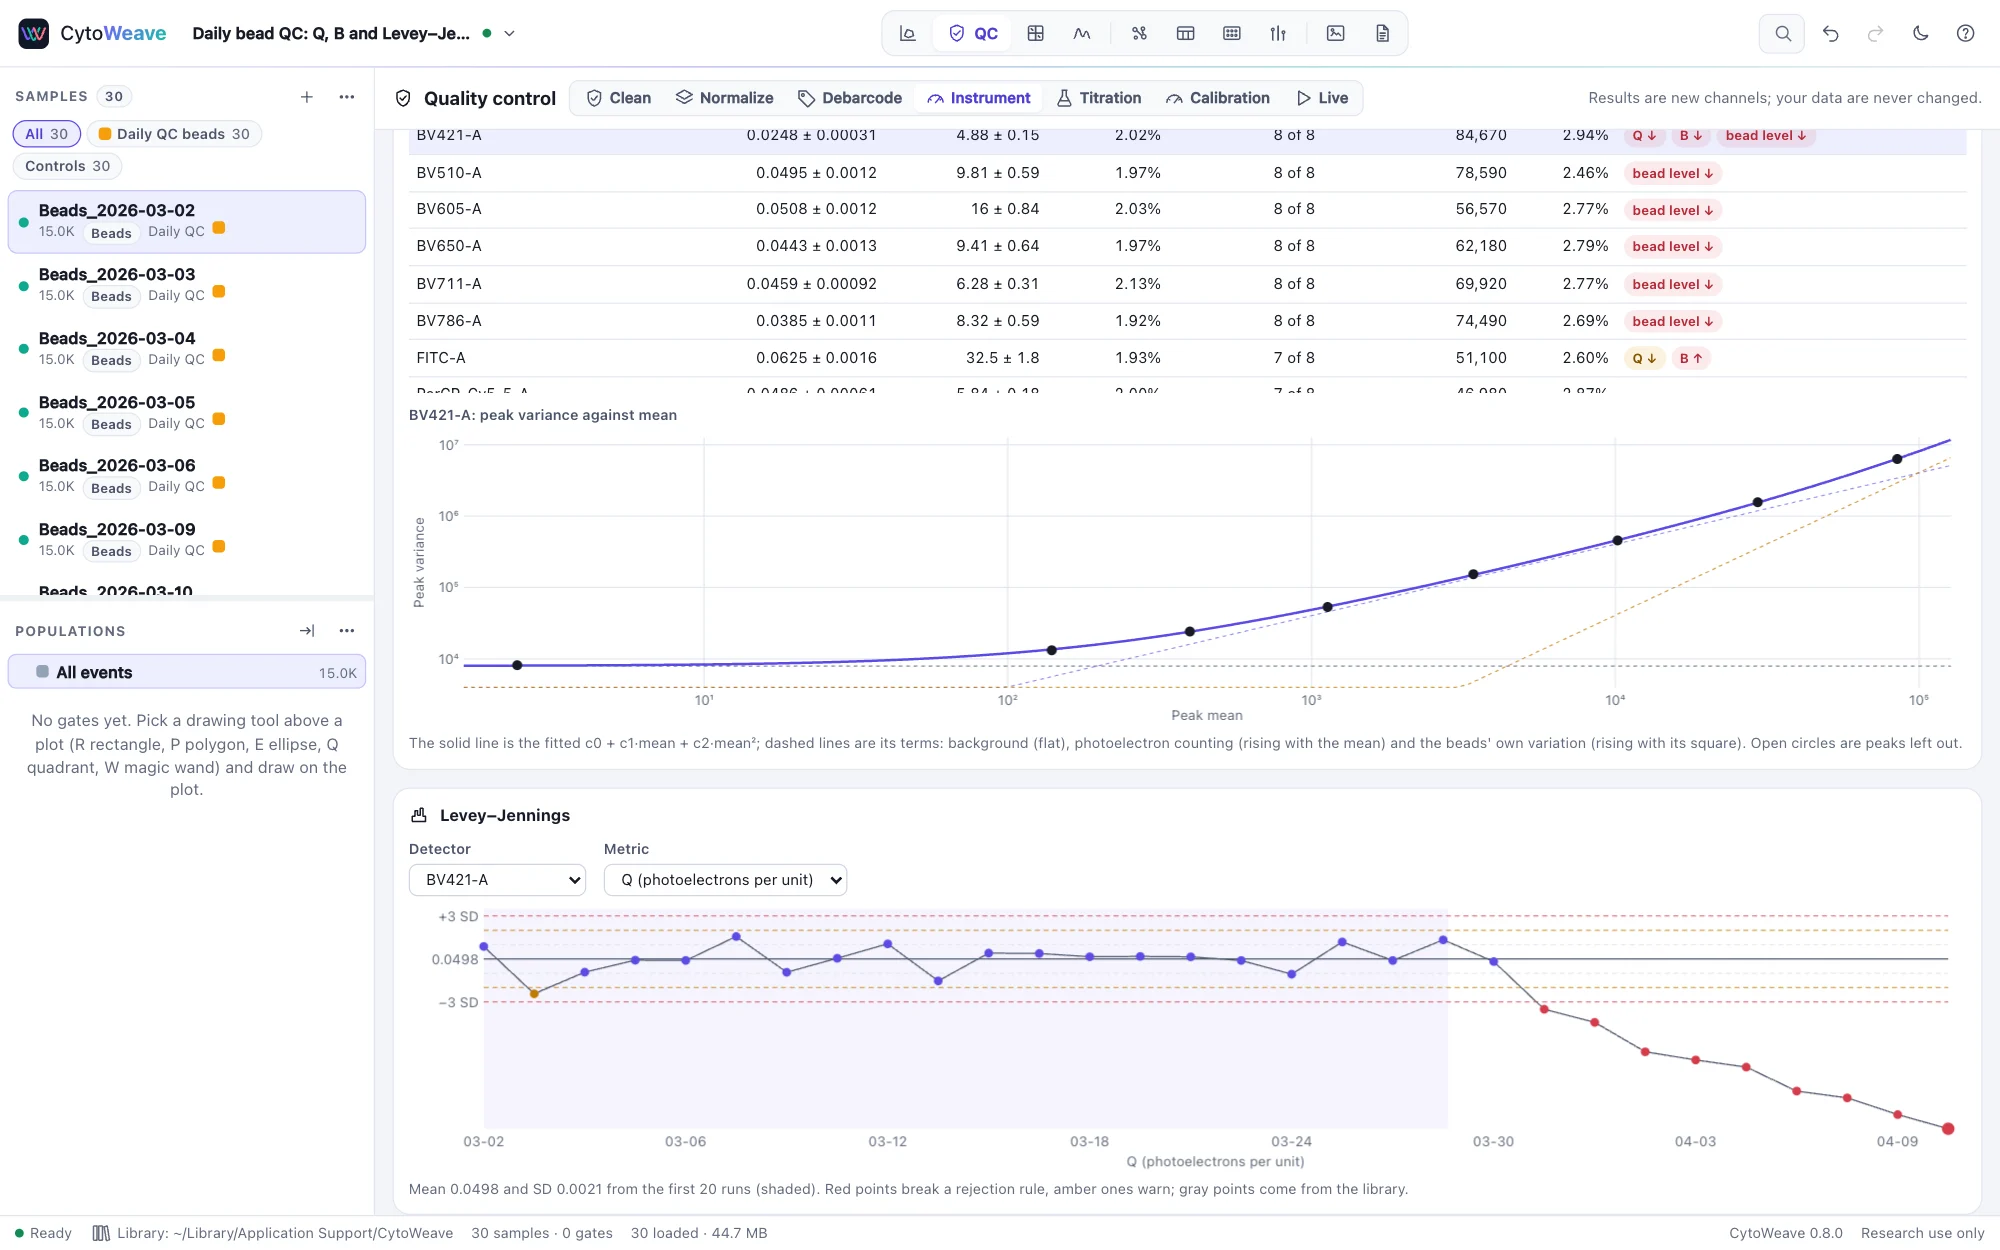Add a new sample with plus icon
Viewport: 2000px width, 1250px height.
click(x=307, y=97)
